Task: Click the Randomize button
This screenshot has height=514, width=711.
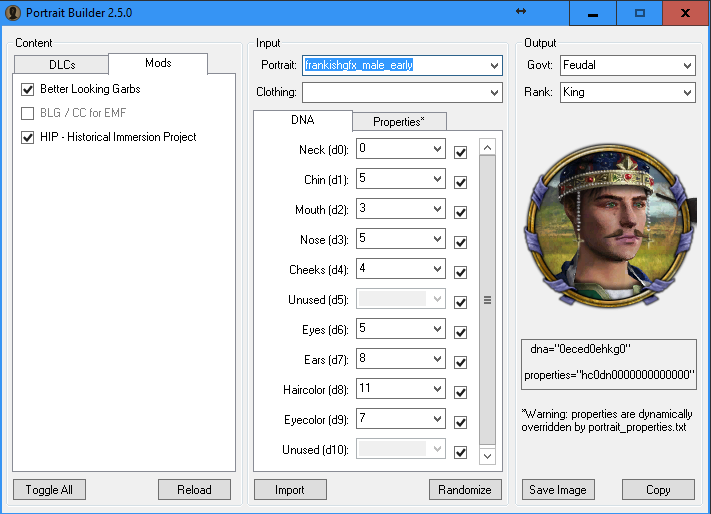Action: (465, 490)
